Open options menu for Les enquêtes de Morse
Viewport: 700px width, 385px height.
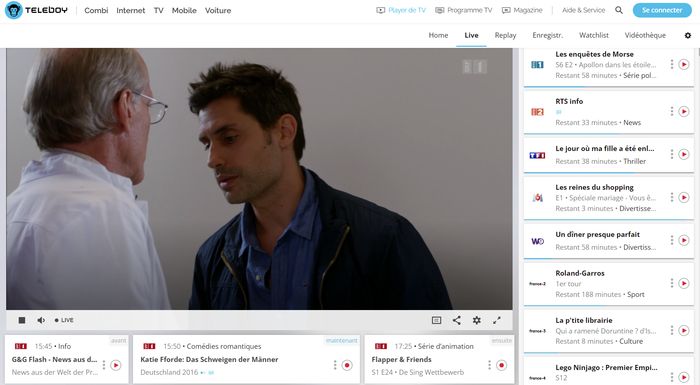[x=671, y=64]
